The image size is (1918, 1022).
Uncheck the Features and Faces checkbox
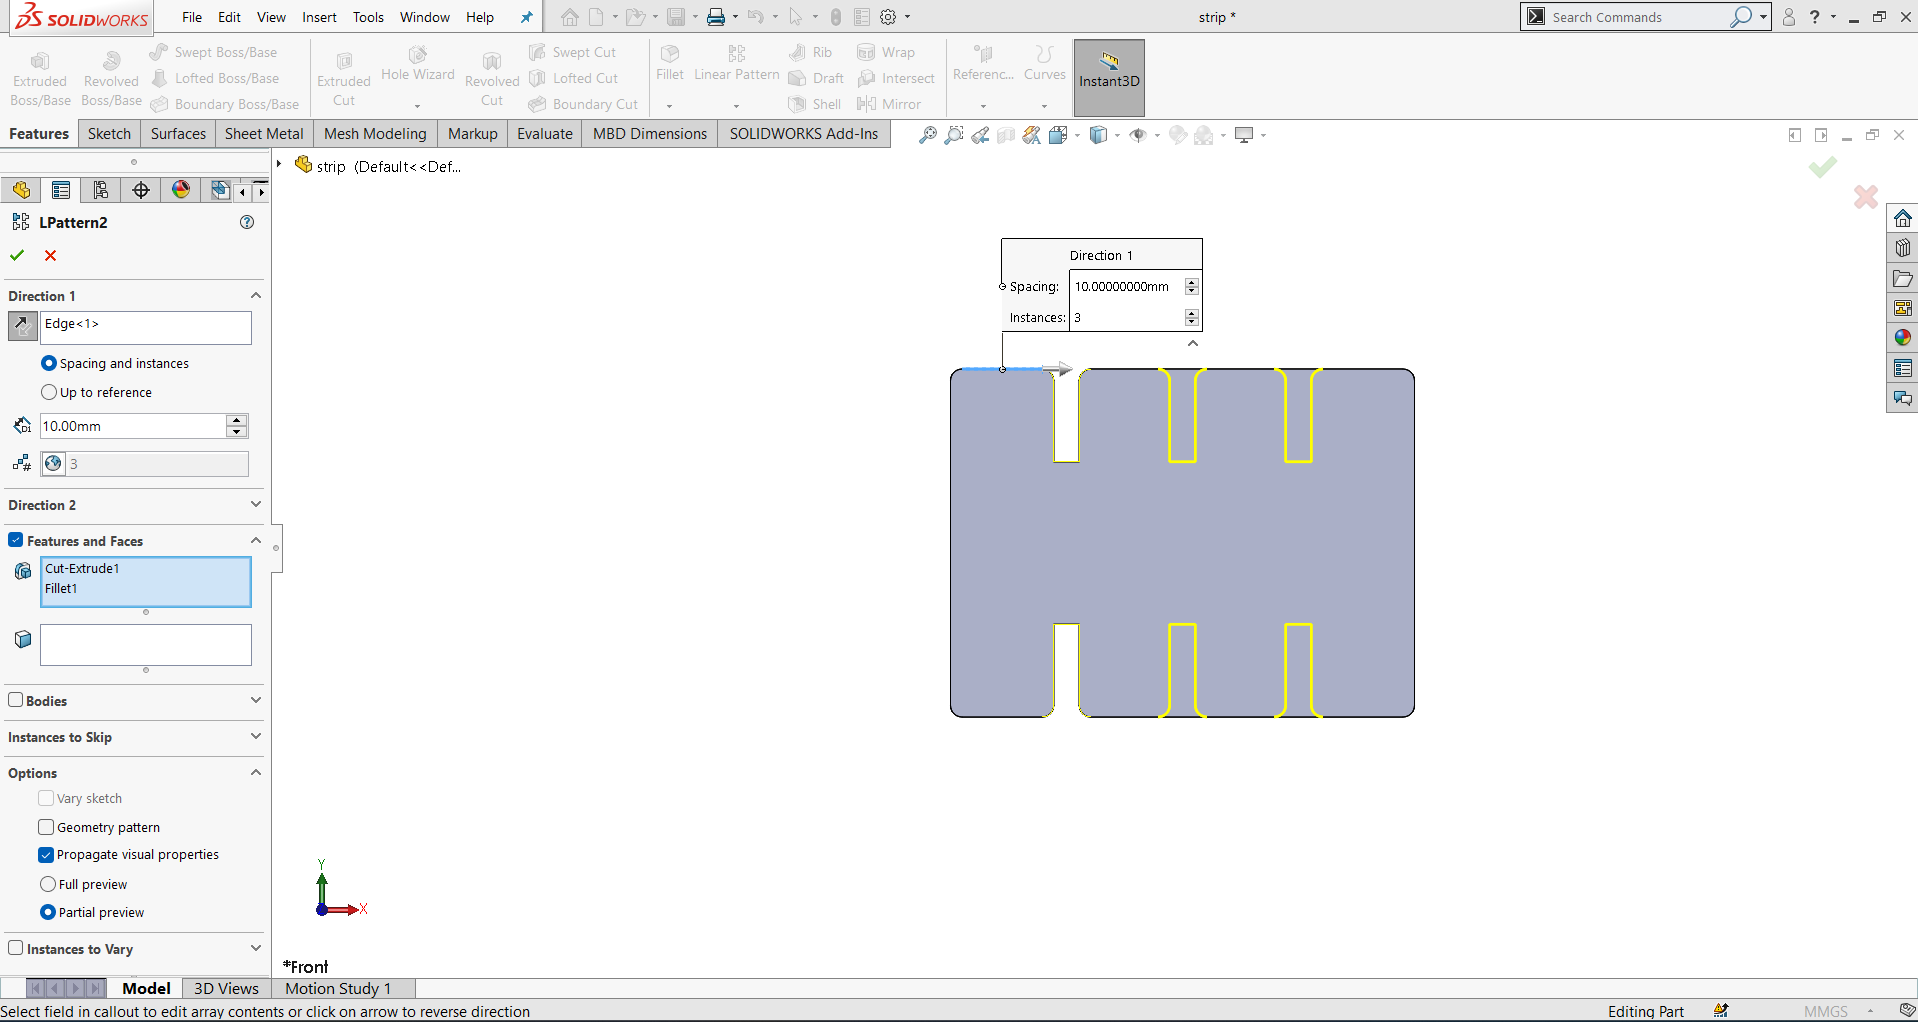(16, 540)
